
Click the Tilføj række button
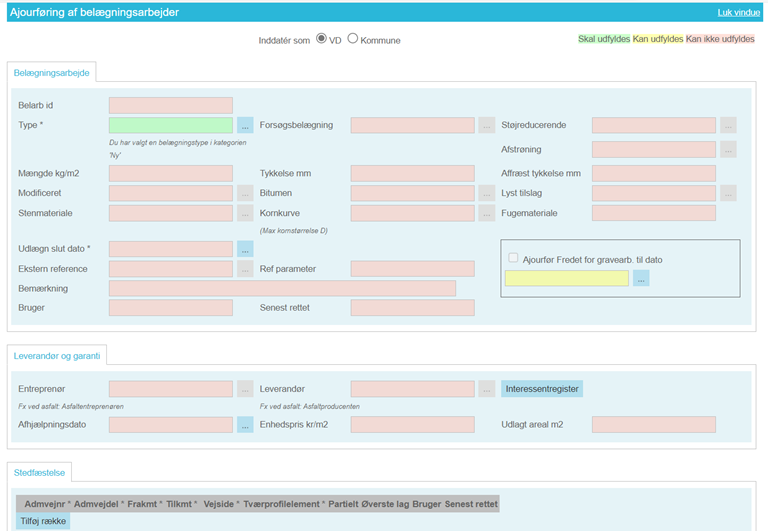(x=43, y=521)
